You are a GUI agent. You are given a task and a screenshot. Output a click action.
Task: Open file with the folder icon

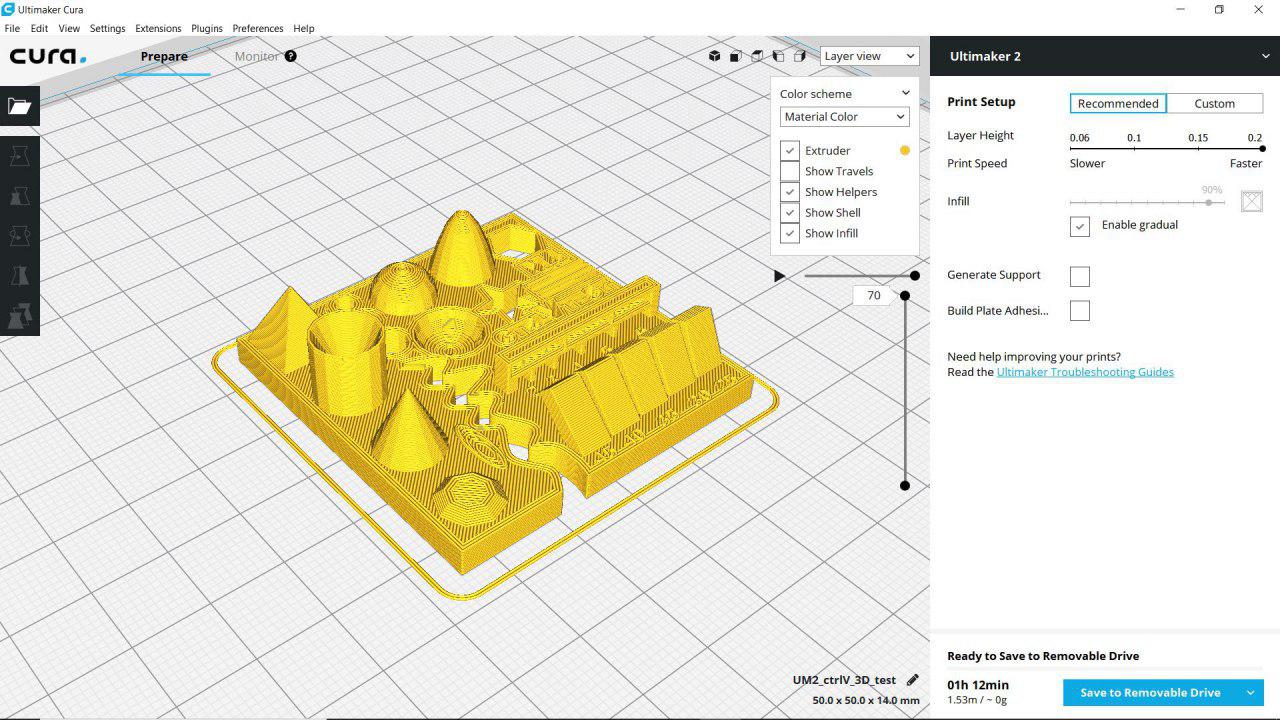[x=19, y=106]
